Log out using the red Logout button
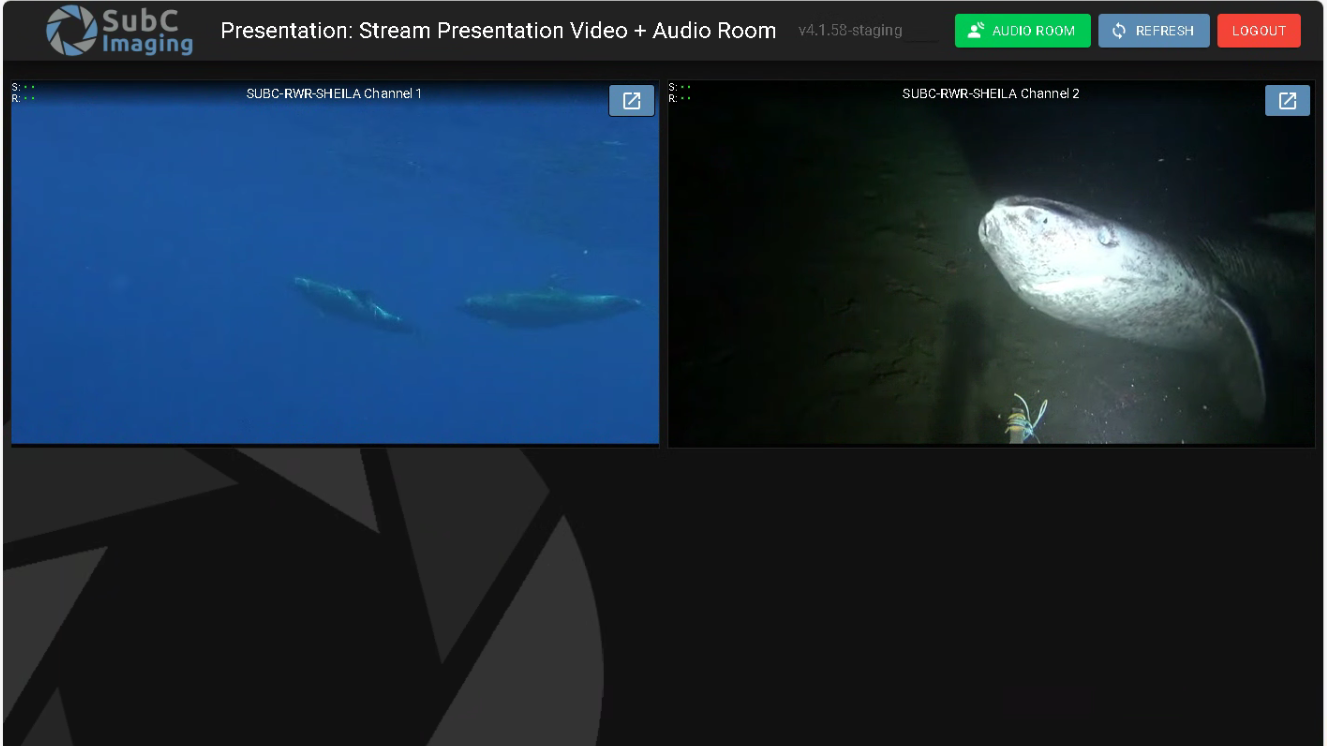1327x746 pixels. (x=1258, y=31)
